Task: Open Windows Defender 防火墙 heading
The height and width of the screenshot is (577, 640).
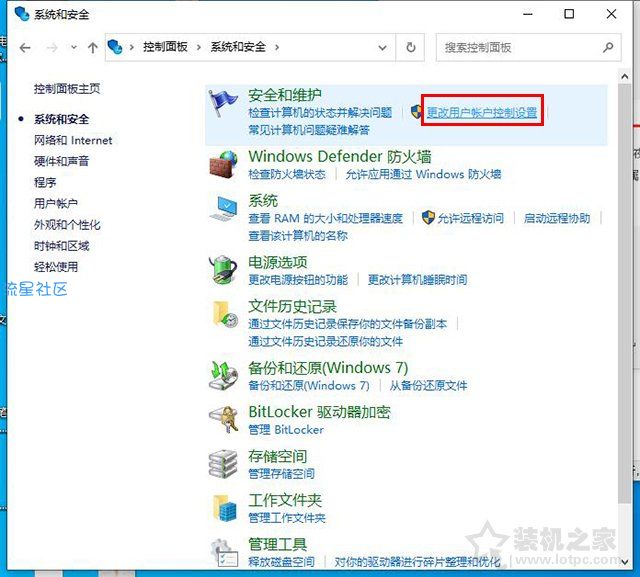Action: (340, 156)
